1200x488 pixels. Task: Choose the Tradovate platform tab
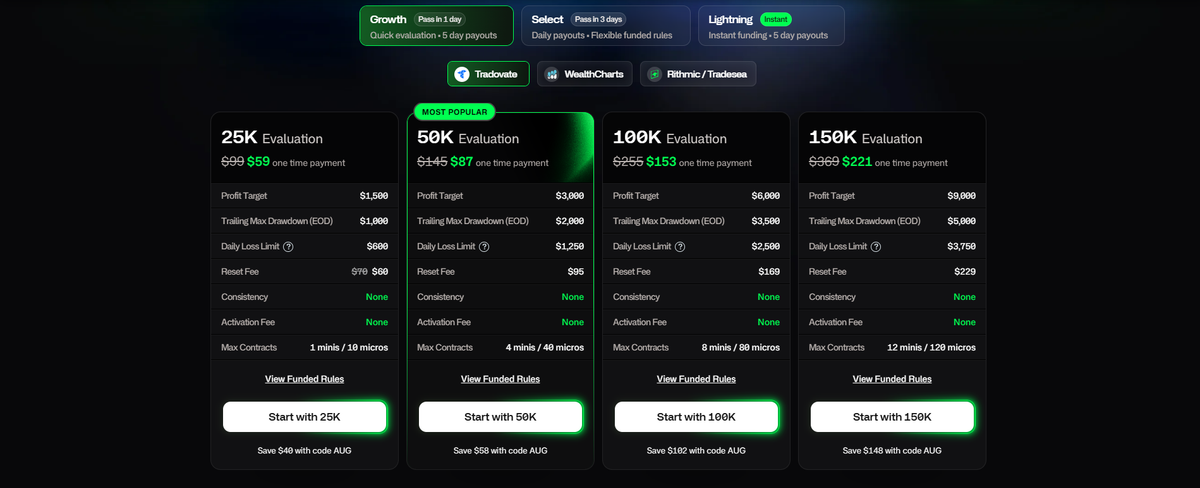click(x=488, y=74)
